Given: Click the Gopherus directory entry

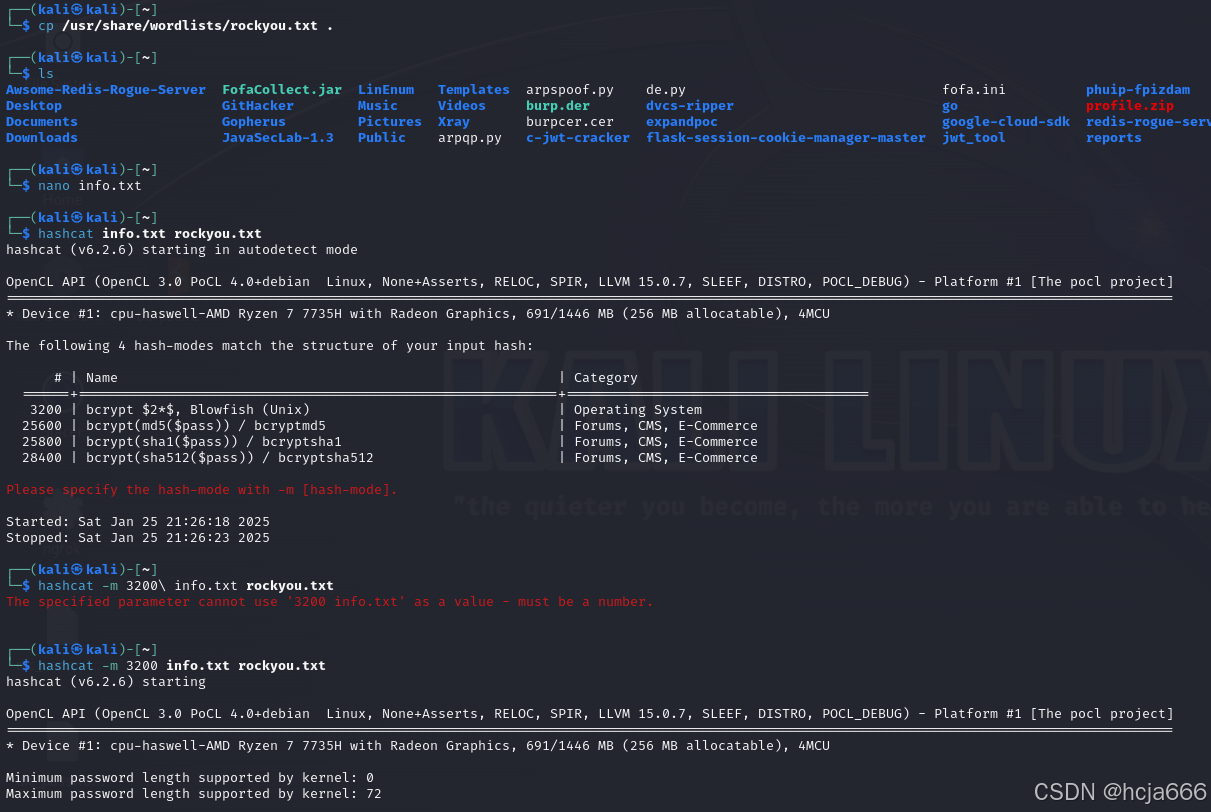Looking at the screenshot, I should [254, 122].
